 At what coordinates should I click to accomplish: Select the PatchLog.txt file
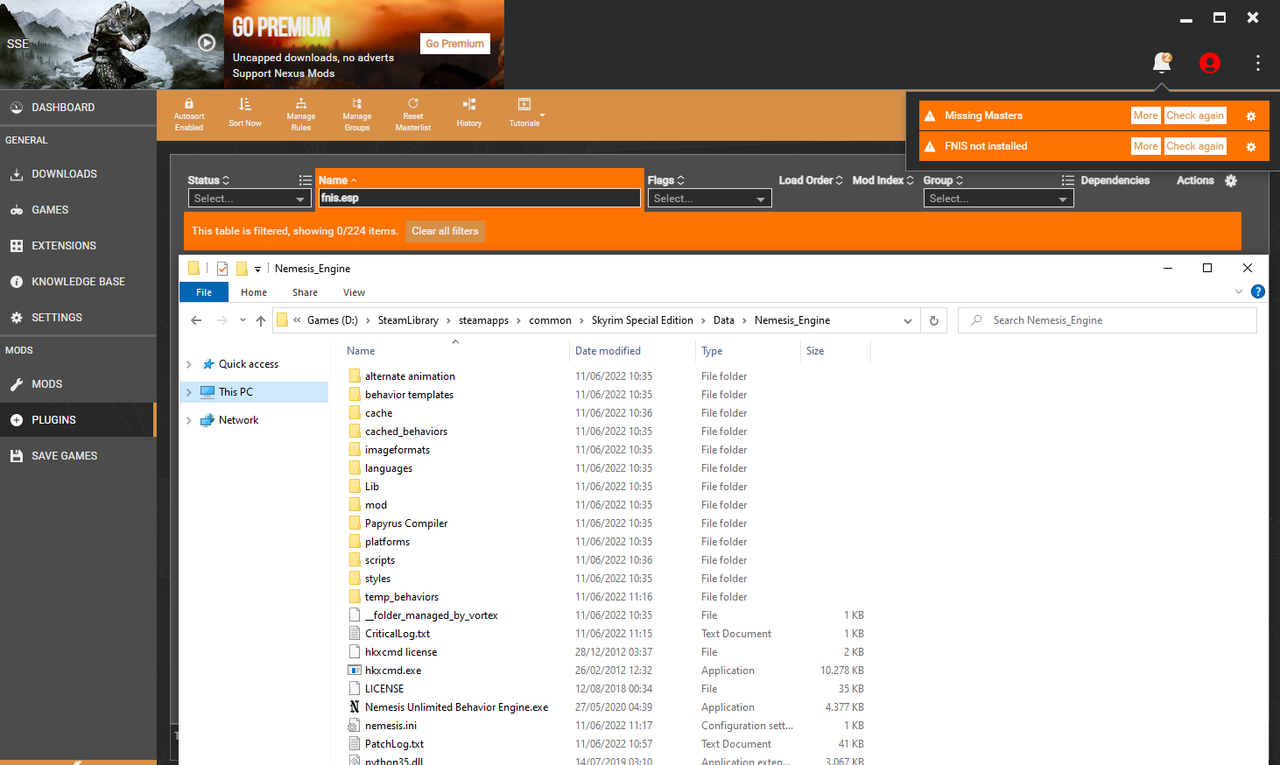pyautogui.click(x=394, y=744)
